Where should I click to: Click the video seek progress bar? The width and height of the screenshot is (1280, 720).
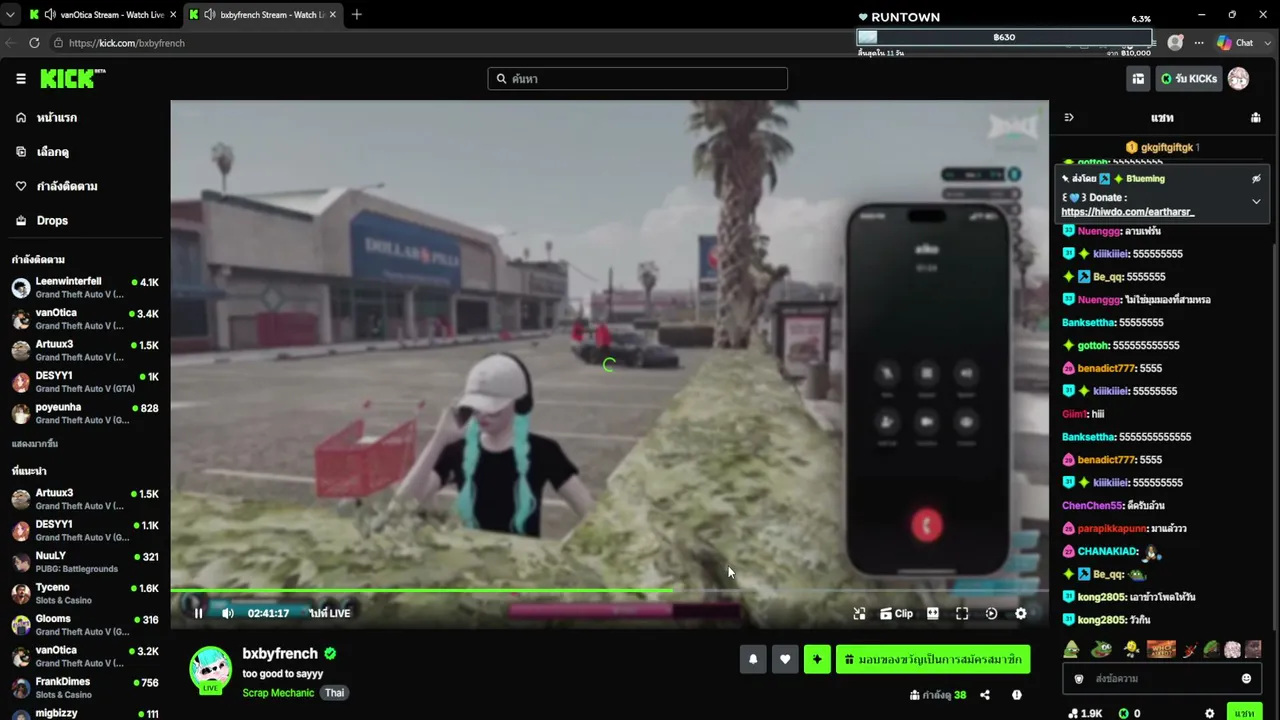[609, 591]
